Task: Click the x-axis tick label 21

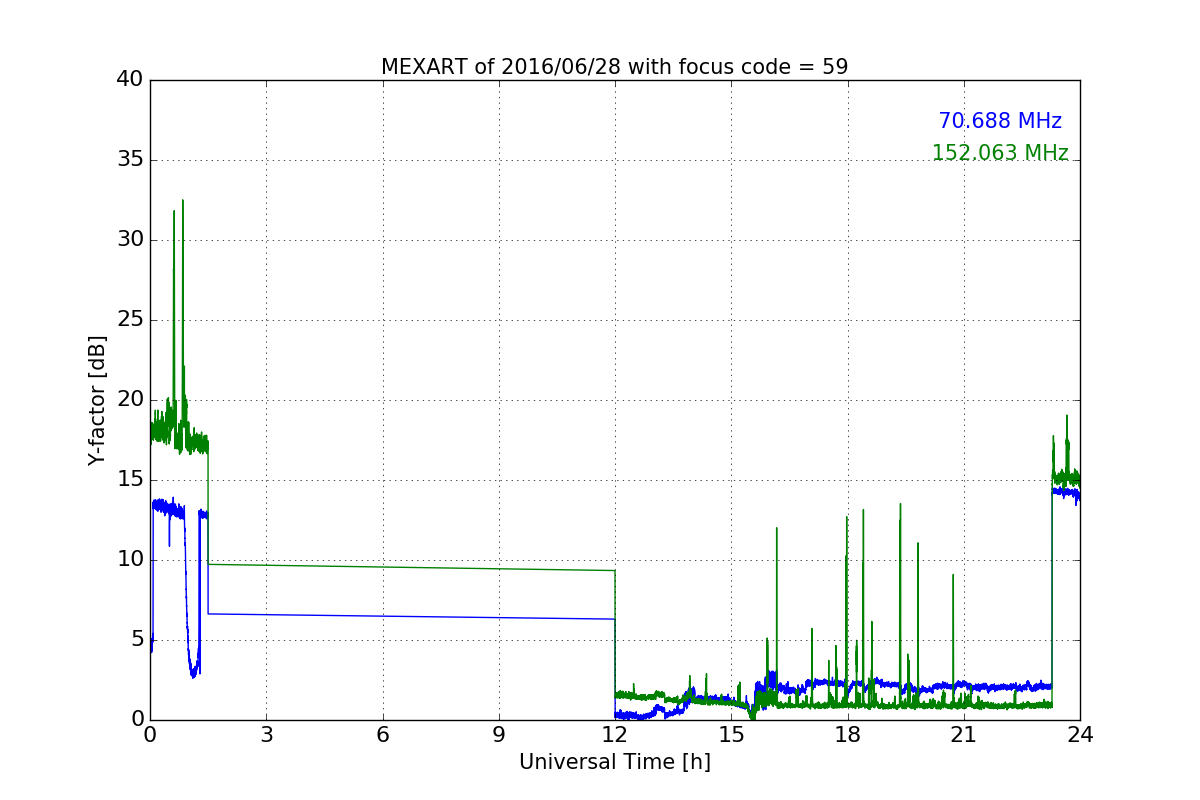Action: tap(964, 734)
